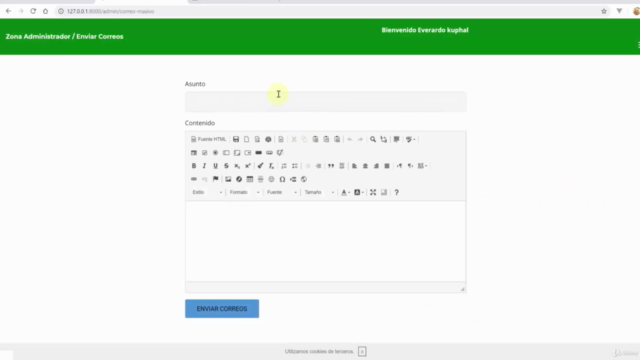Open the Templates icon
The height and width of the screenshot is (360, 640).
[281, 139]
